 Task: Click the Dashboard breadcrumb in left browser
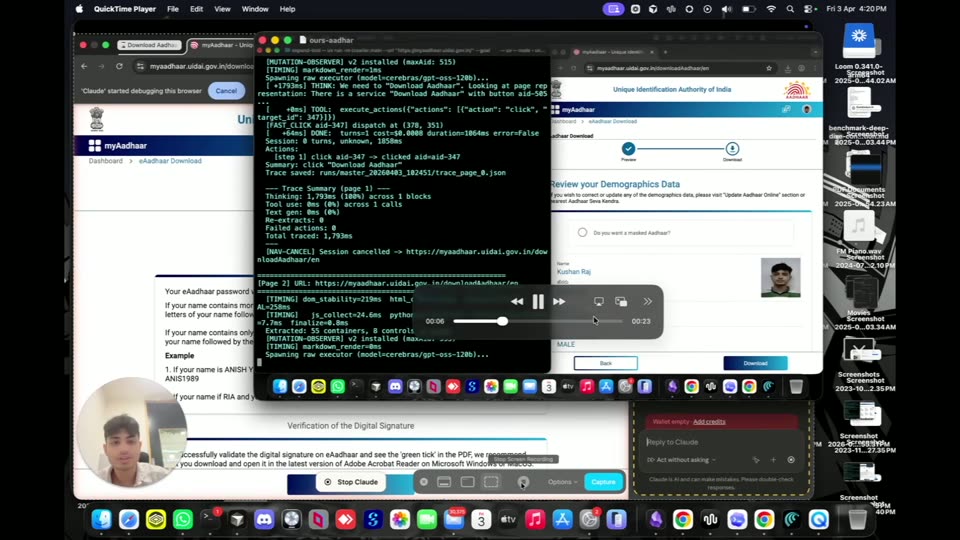point(105,161)
